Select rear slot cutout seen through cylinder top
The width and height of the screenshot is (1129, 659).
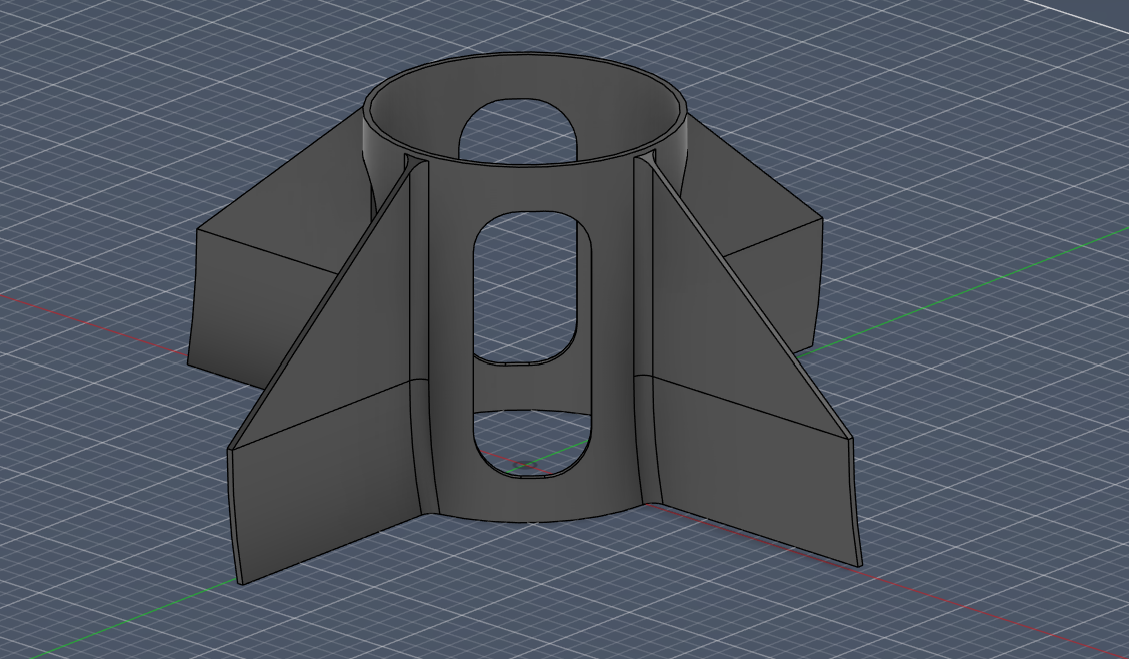click(517, 130)
